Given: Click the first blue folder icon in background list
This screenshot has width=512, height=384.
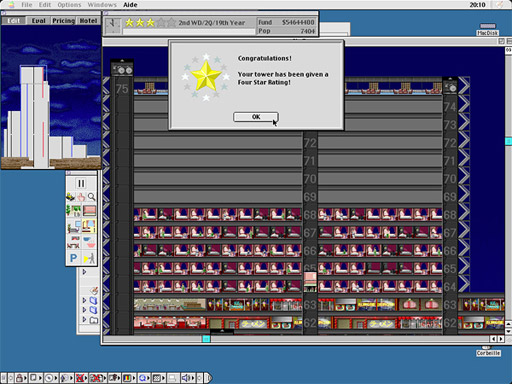Looking at the screenshot, I should tap(94, 301).
